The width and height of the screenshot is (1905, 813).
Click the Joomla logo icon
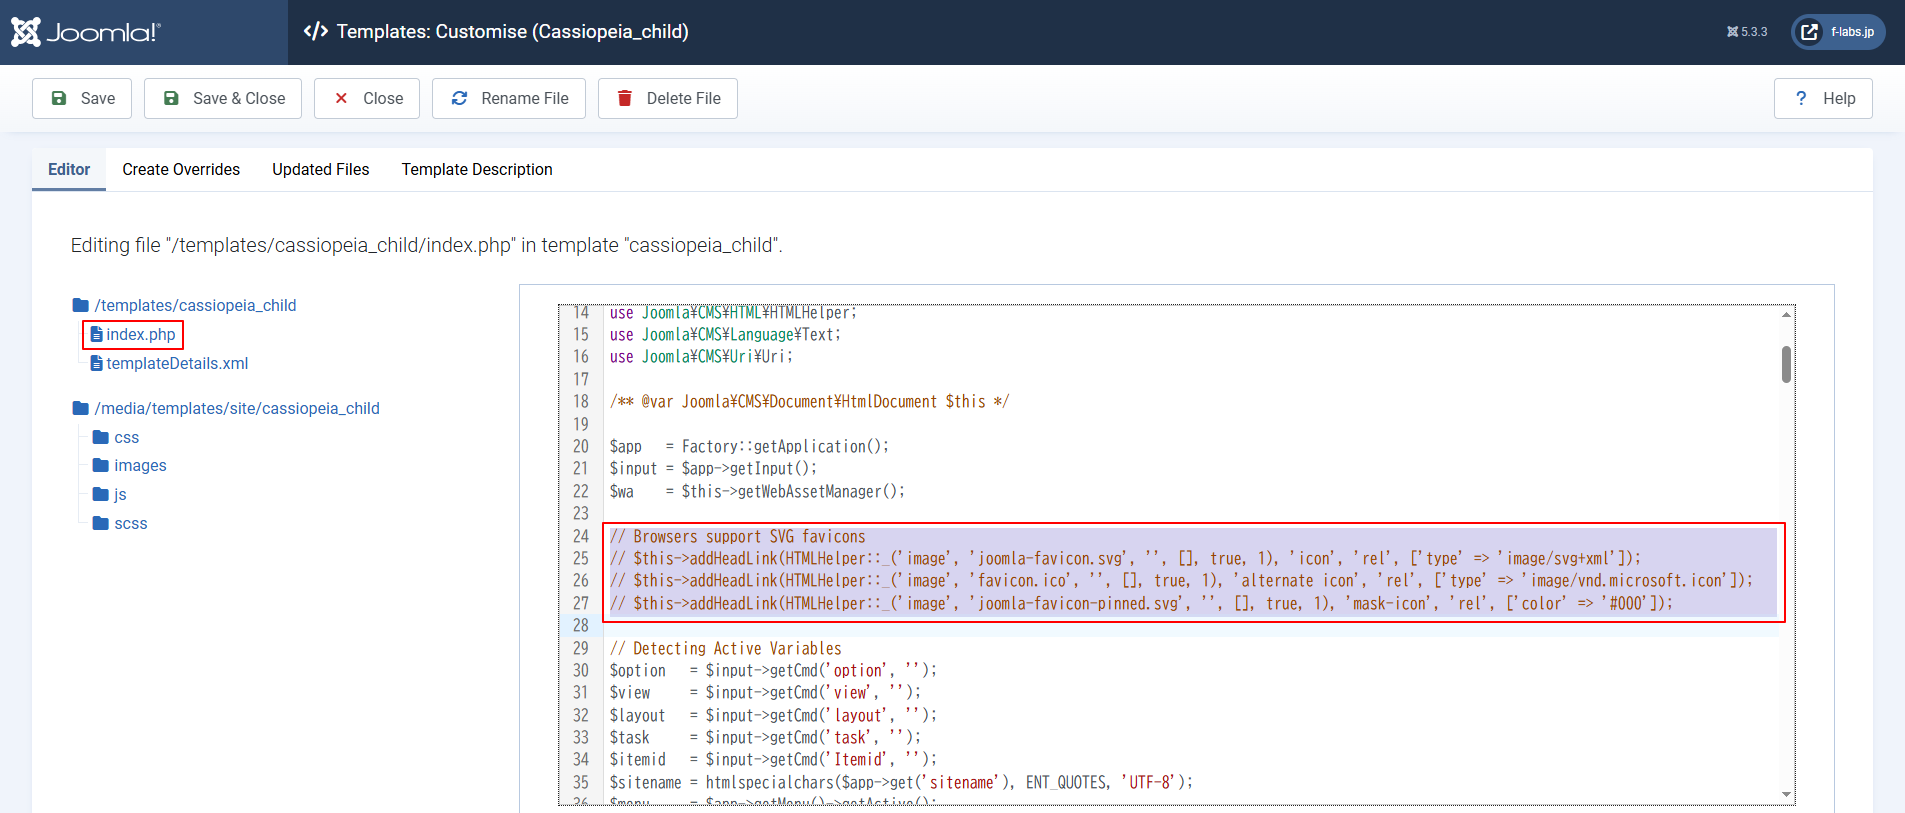(x=27, y=32)
